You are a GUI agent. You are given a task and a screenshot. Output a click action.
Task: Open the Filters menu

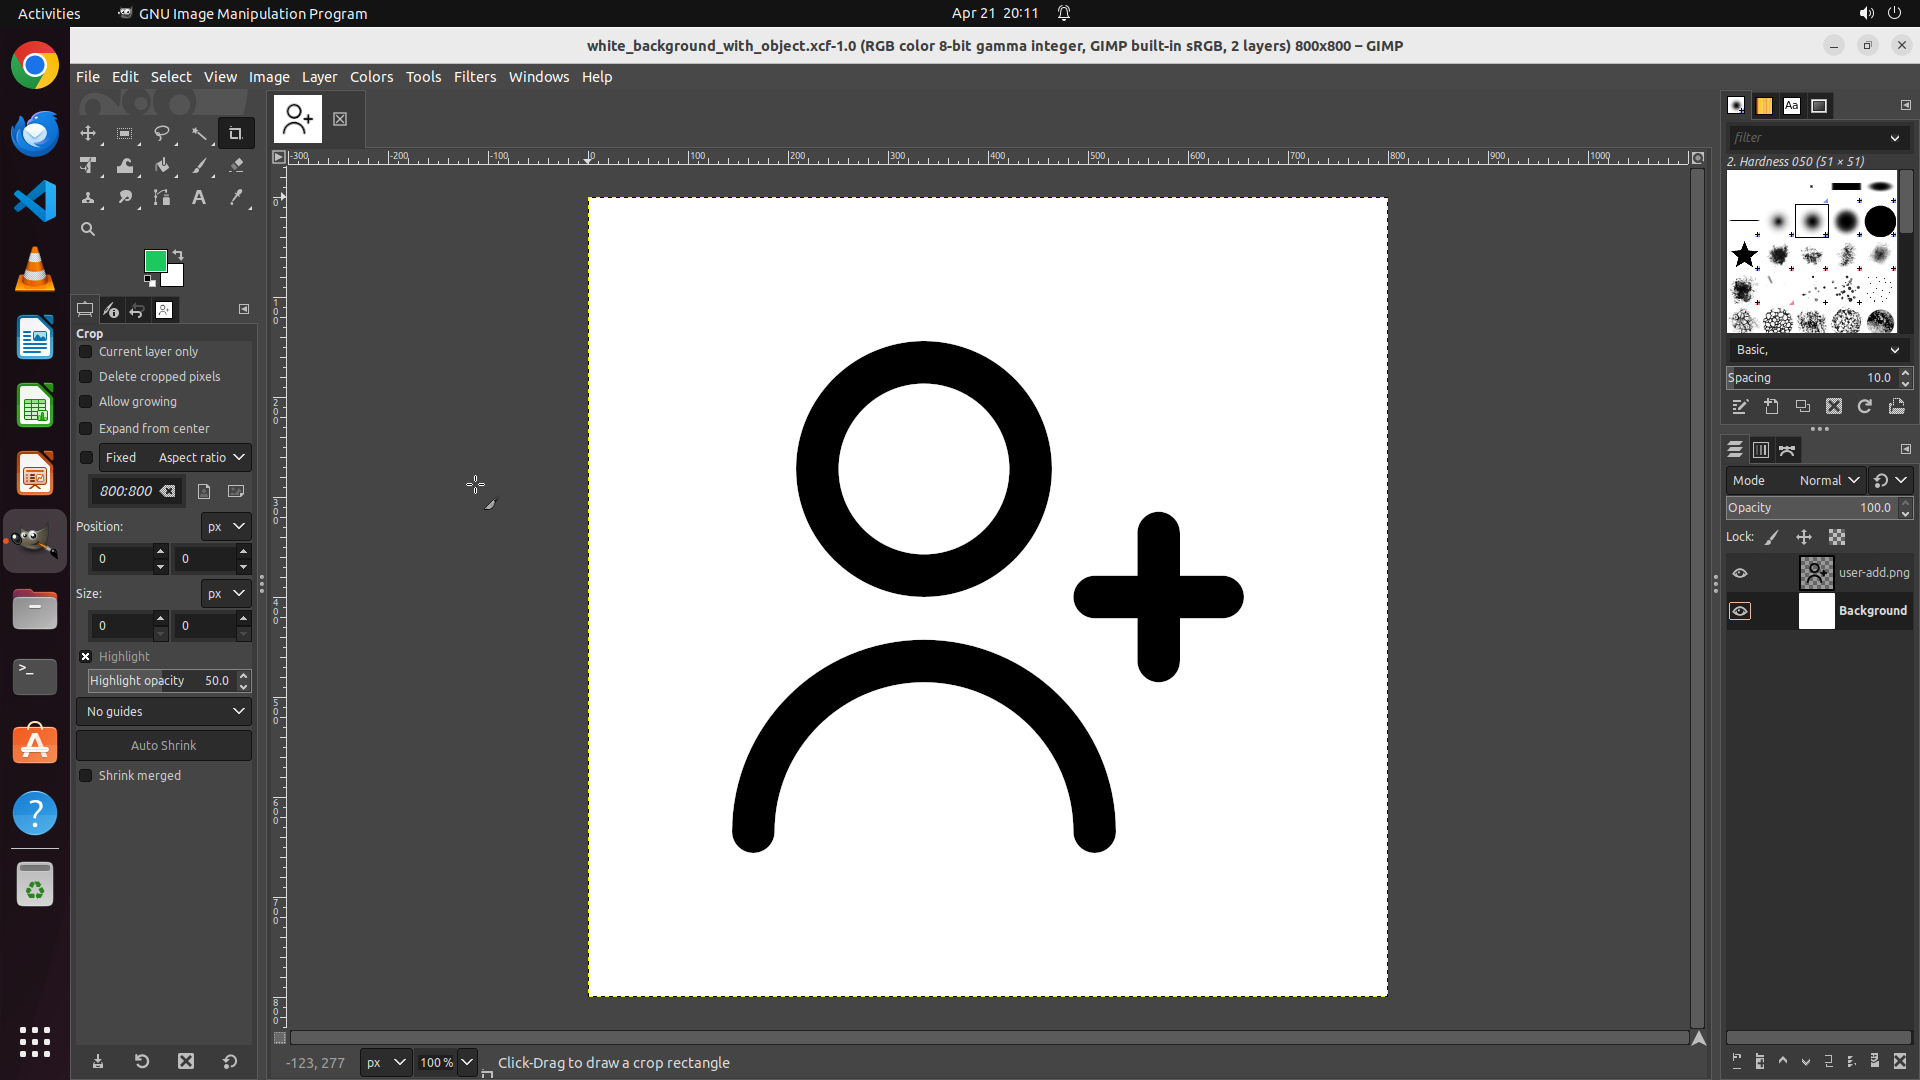click(474, 77)
